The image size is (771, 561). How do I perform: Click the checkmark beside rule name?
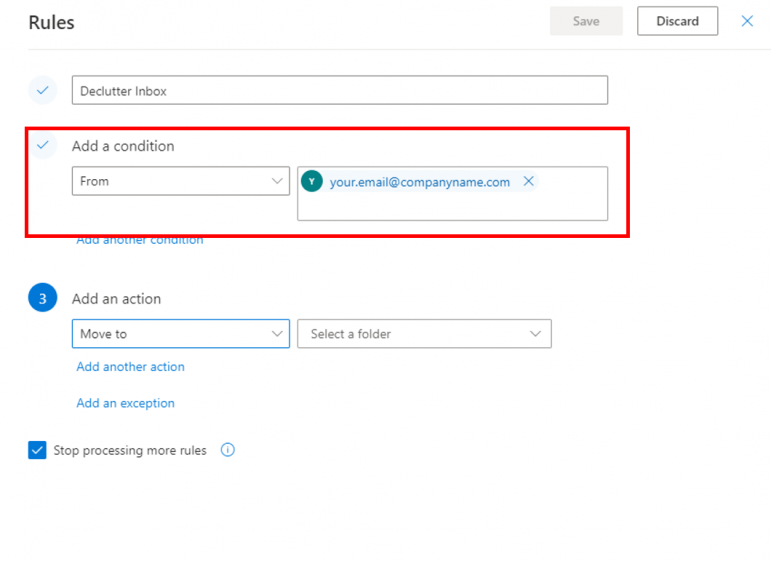coord(42,90)
